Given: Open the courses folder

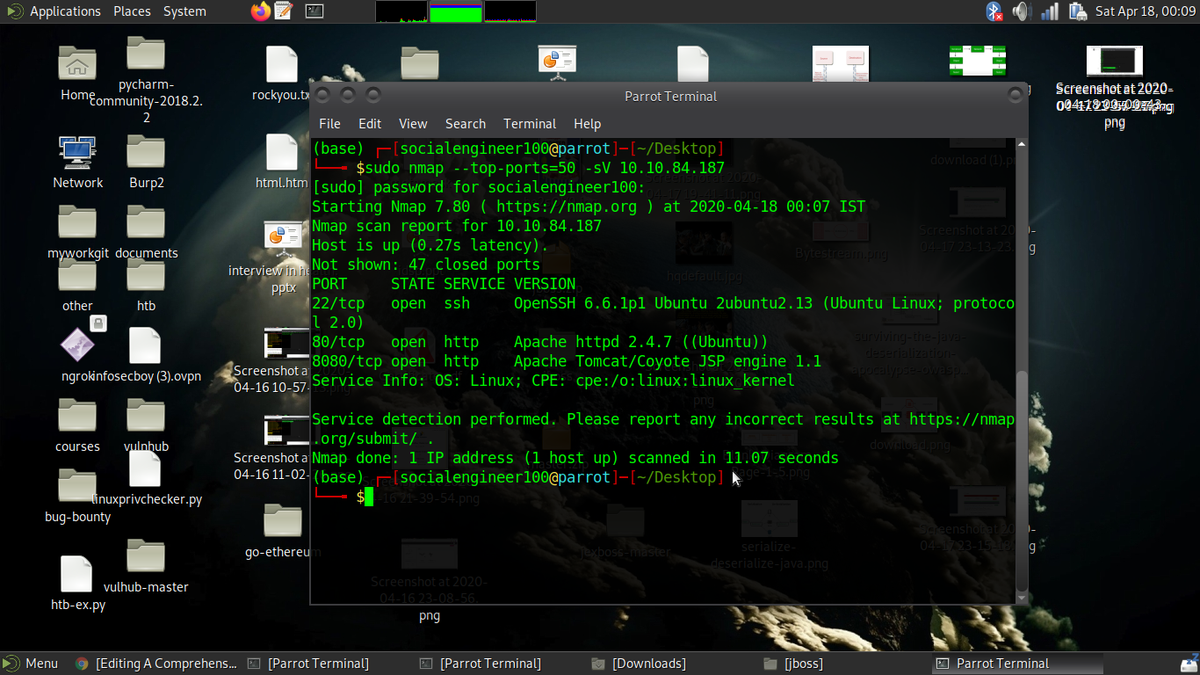Looking at the screenshot, I should pyautogui.click(x=78, y=427).
